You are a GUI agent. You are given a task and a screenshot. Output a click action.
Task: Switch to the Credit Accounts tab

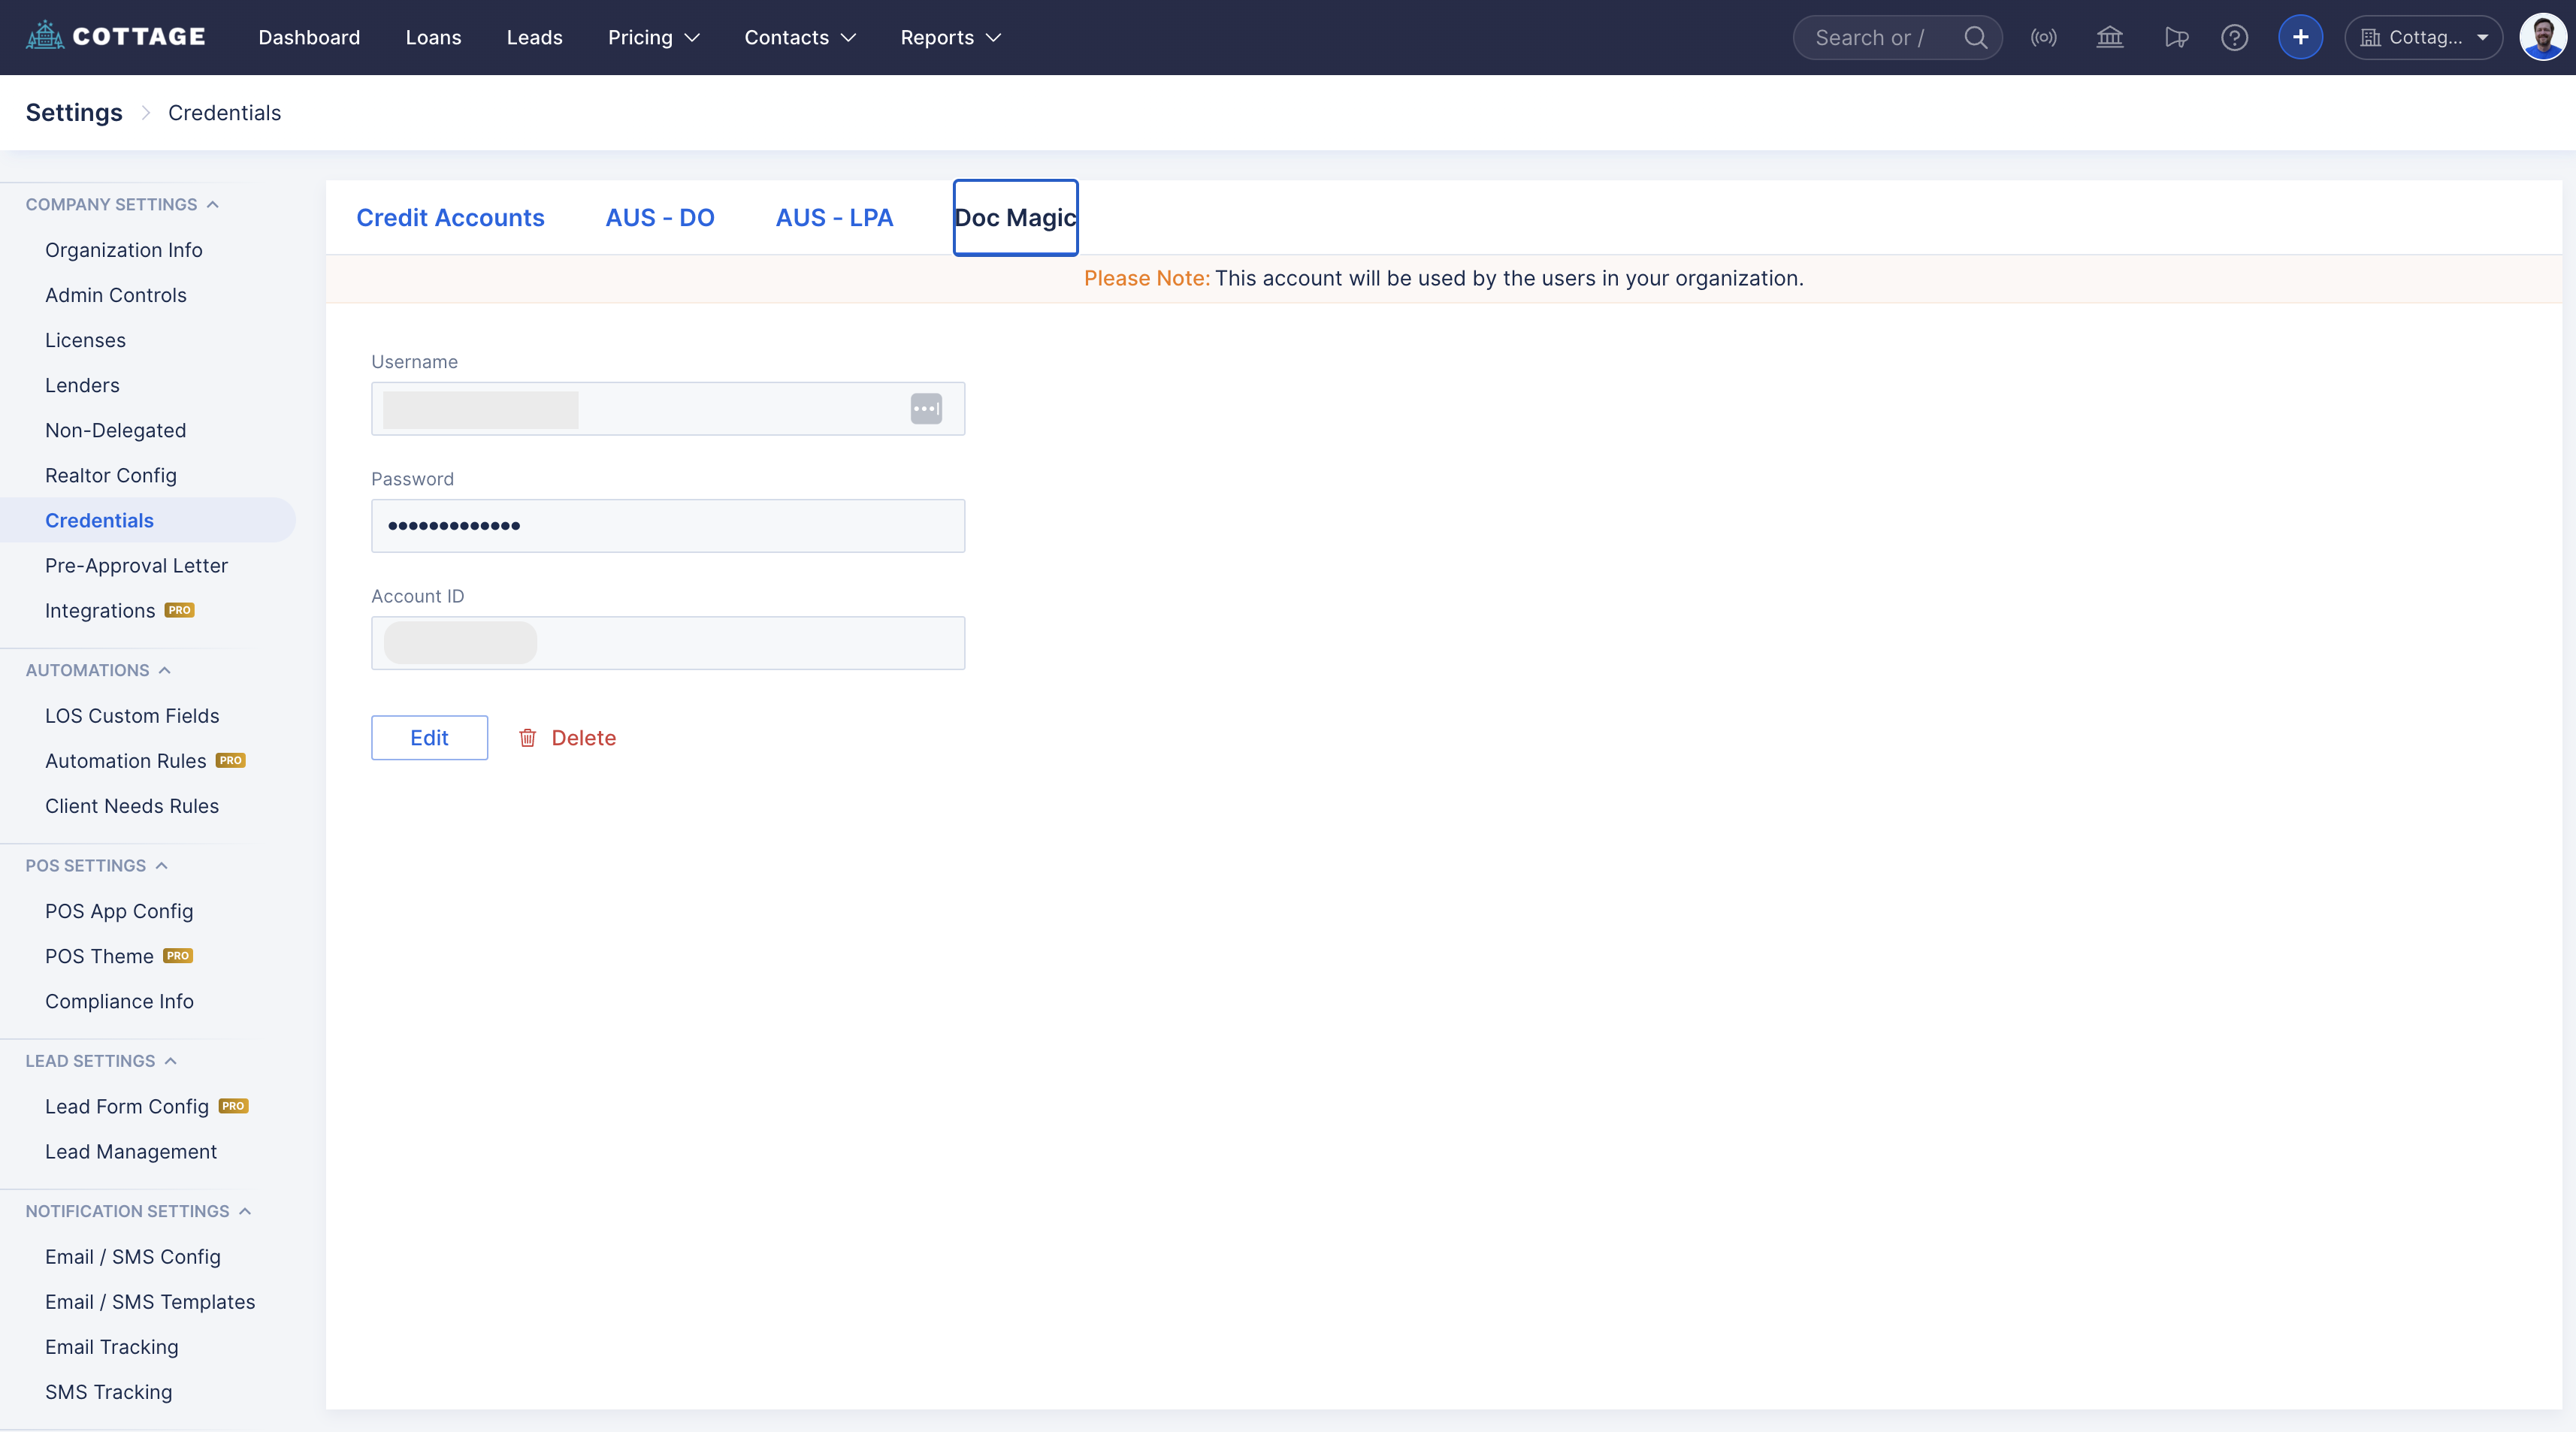coord(450,218)
